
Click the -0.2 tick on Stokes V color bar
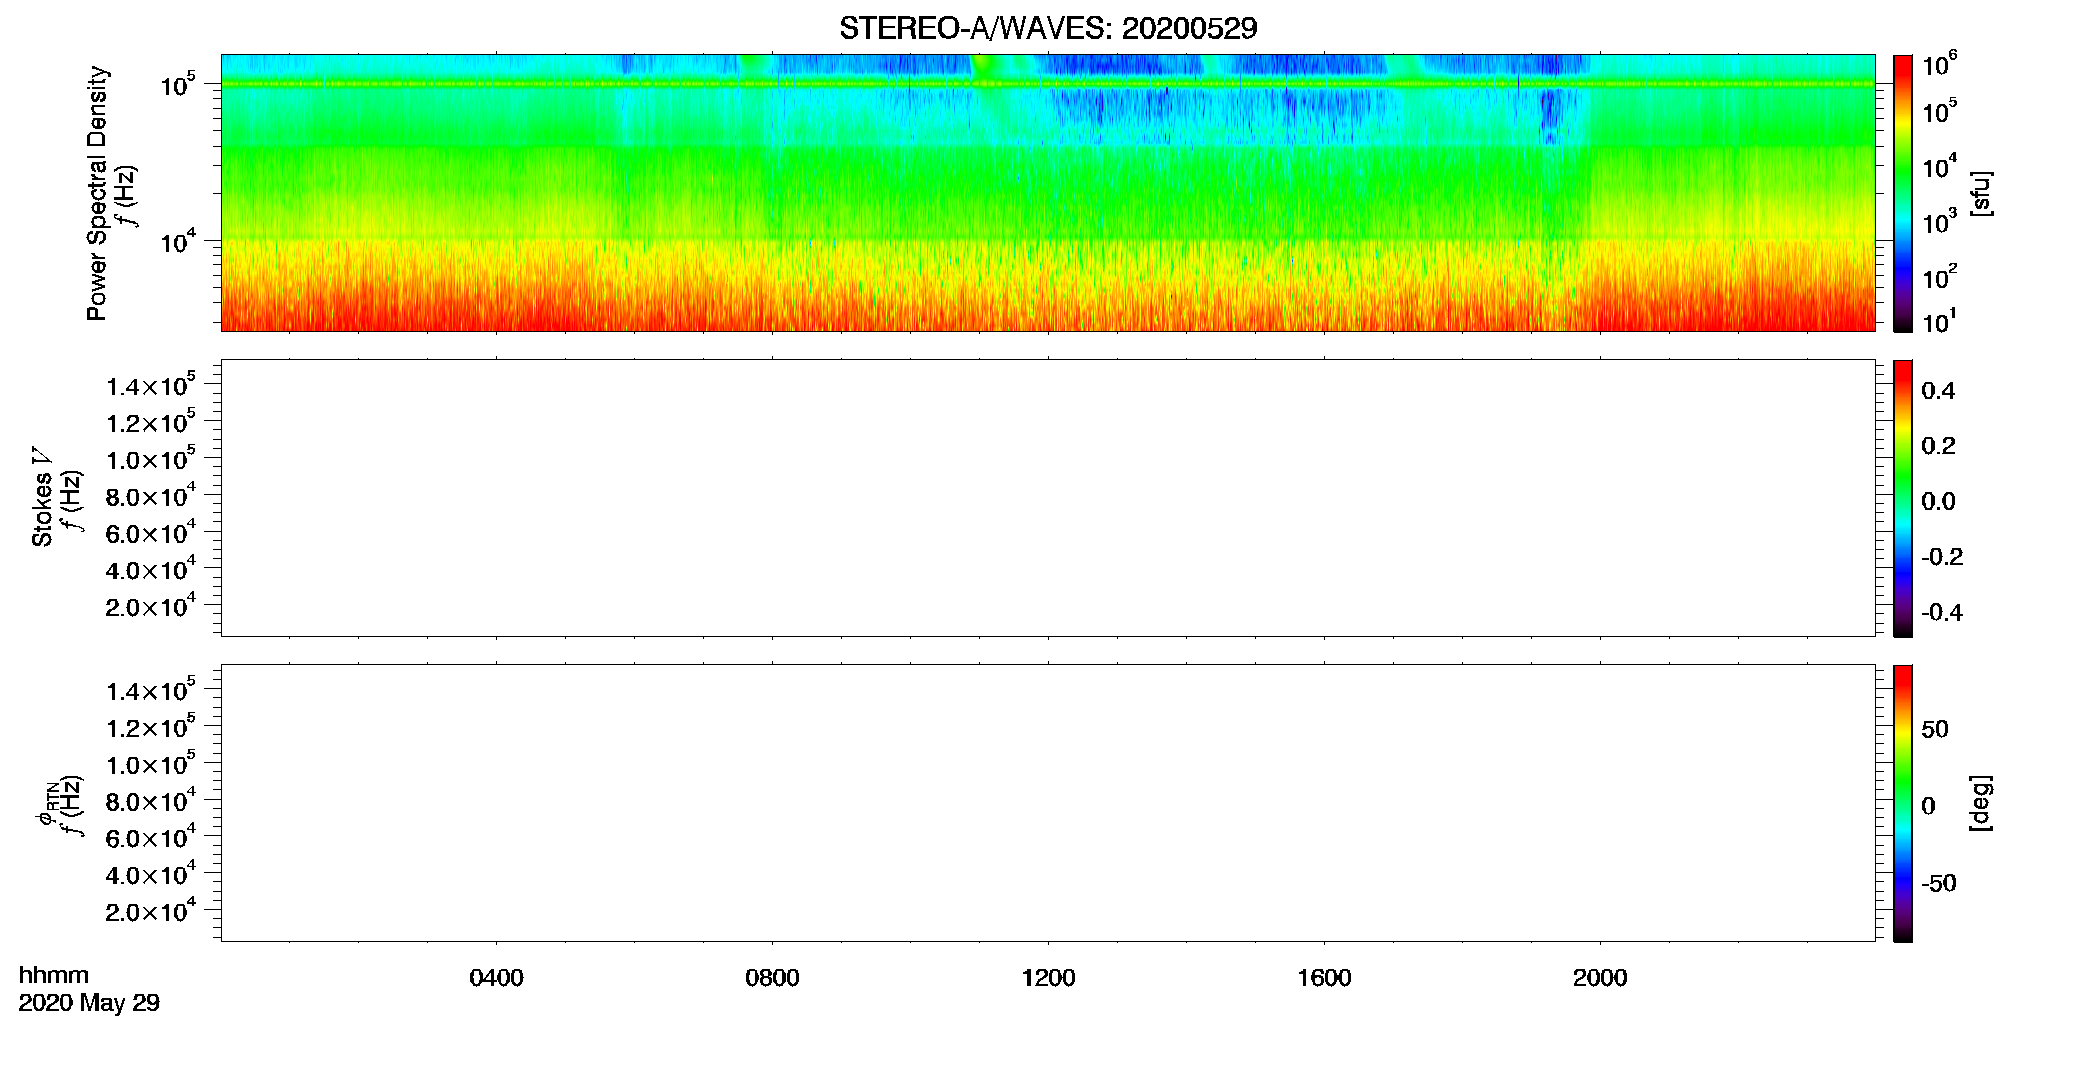tap(1942, 557)
